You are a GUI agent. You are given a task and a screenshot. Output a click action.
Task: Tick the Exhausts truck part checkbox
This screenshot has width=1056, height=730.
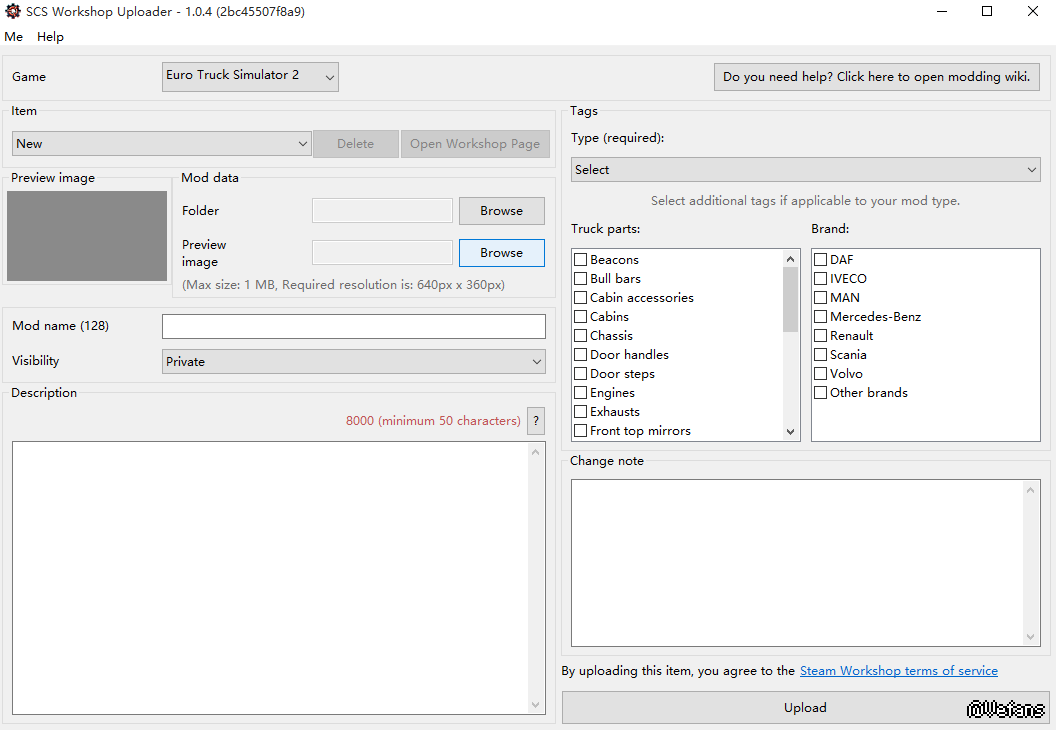click(580, 412)
